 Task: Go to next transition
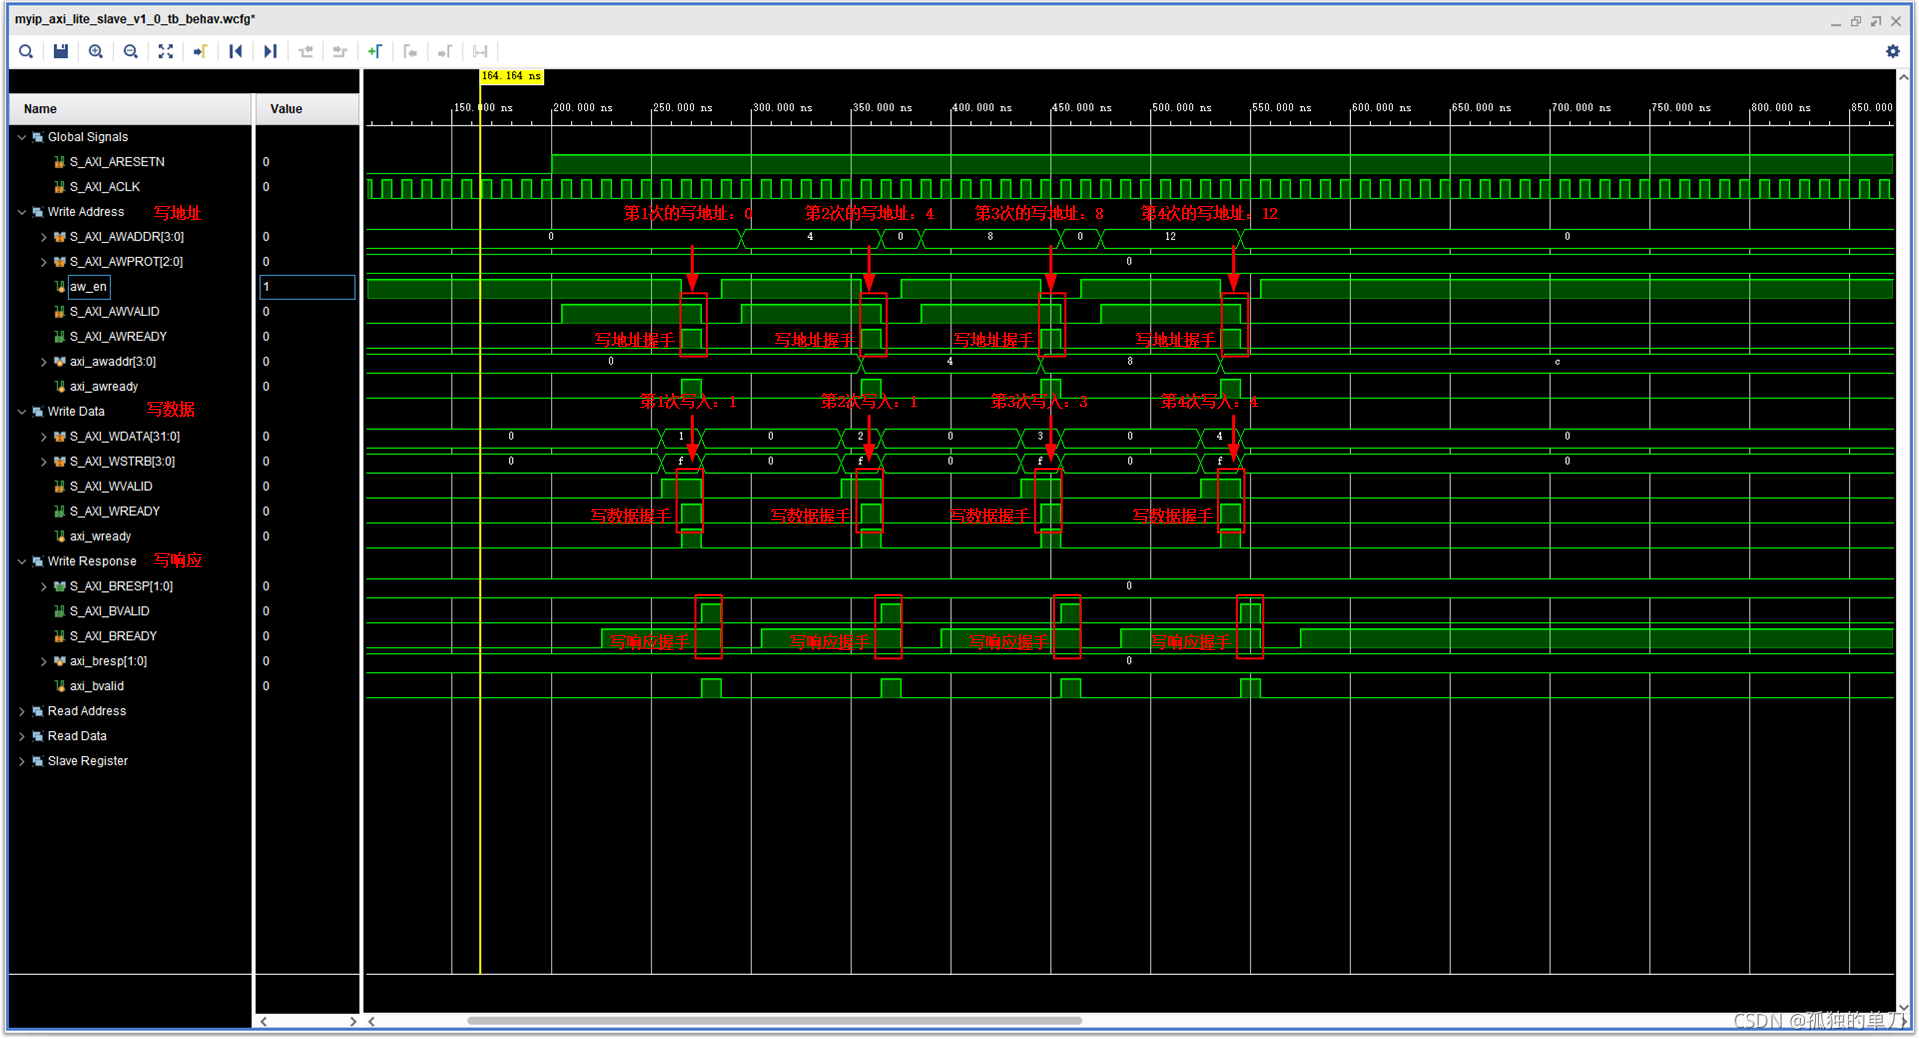340,51
